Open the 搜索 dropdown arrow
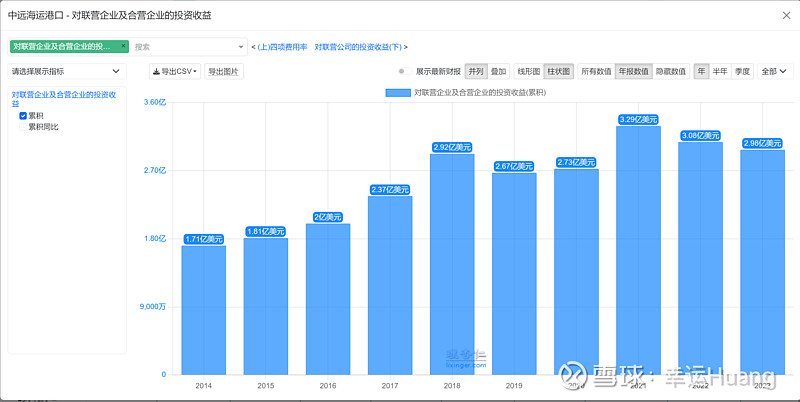Viewport: 800px width, 402px height. [241, 47]
